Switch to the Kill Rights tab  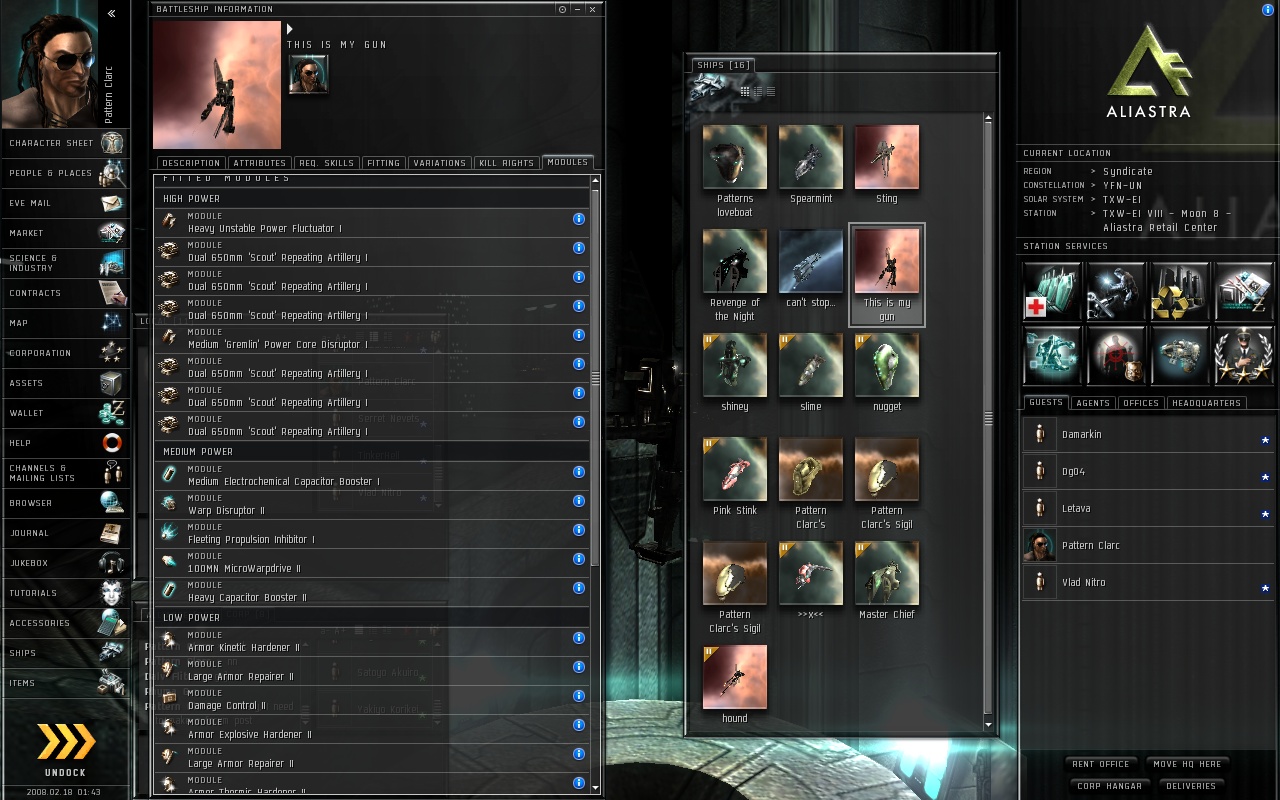506,163
